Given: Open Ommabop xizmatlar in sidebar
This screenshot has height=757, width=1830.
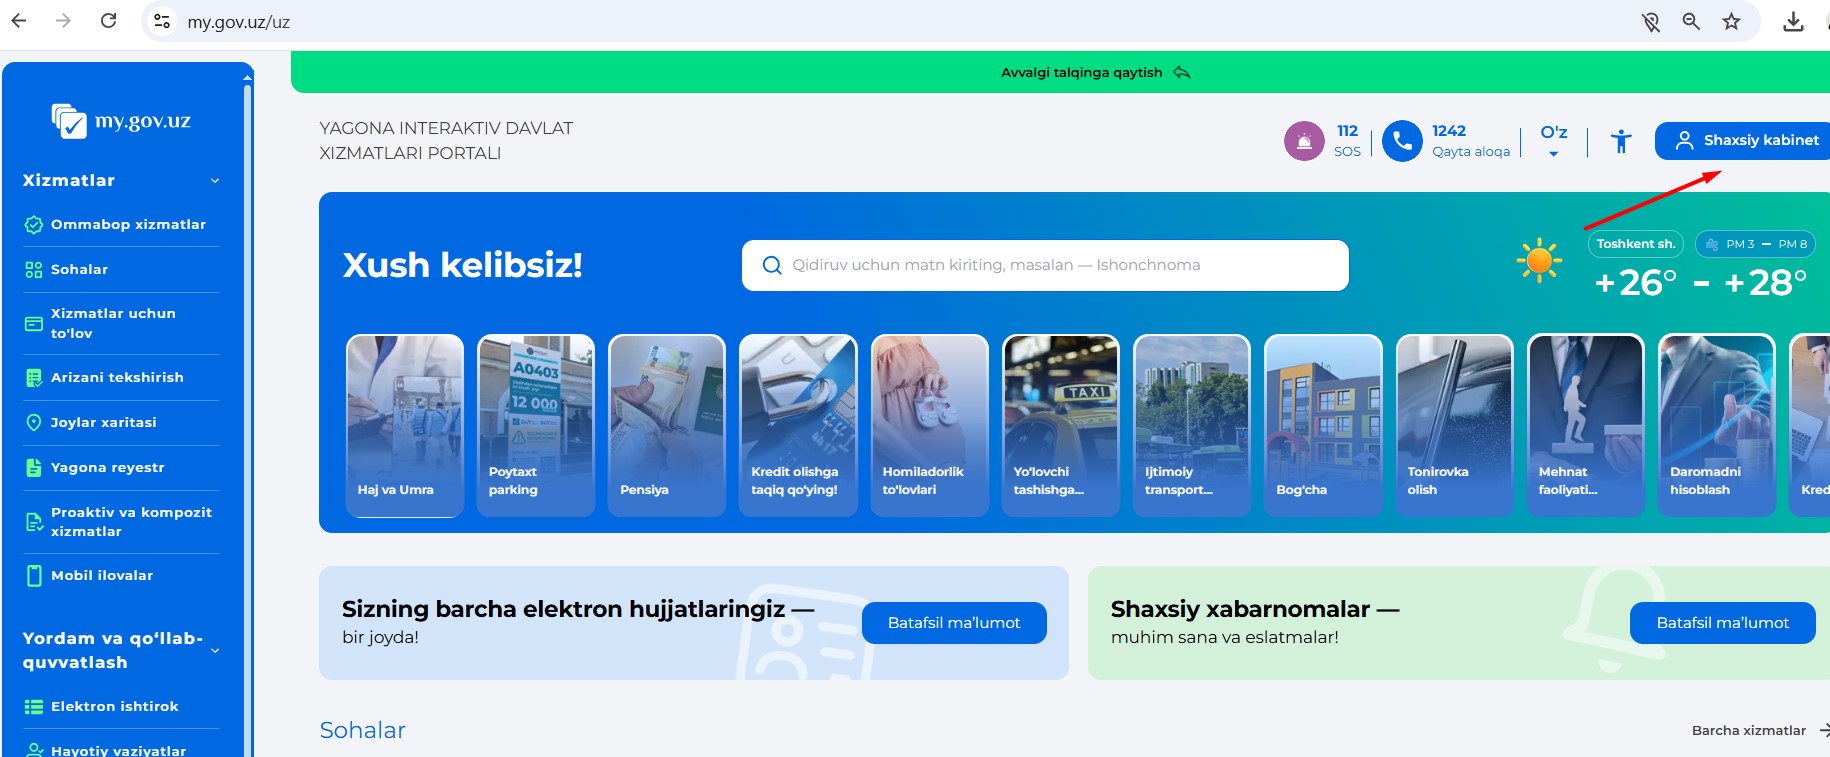Looking at the screenshot, I should [x=128, y=225].
